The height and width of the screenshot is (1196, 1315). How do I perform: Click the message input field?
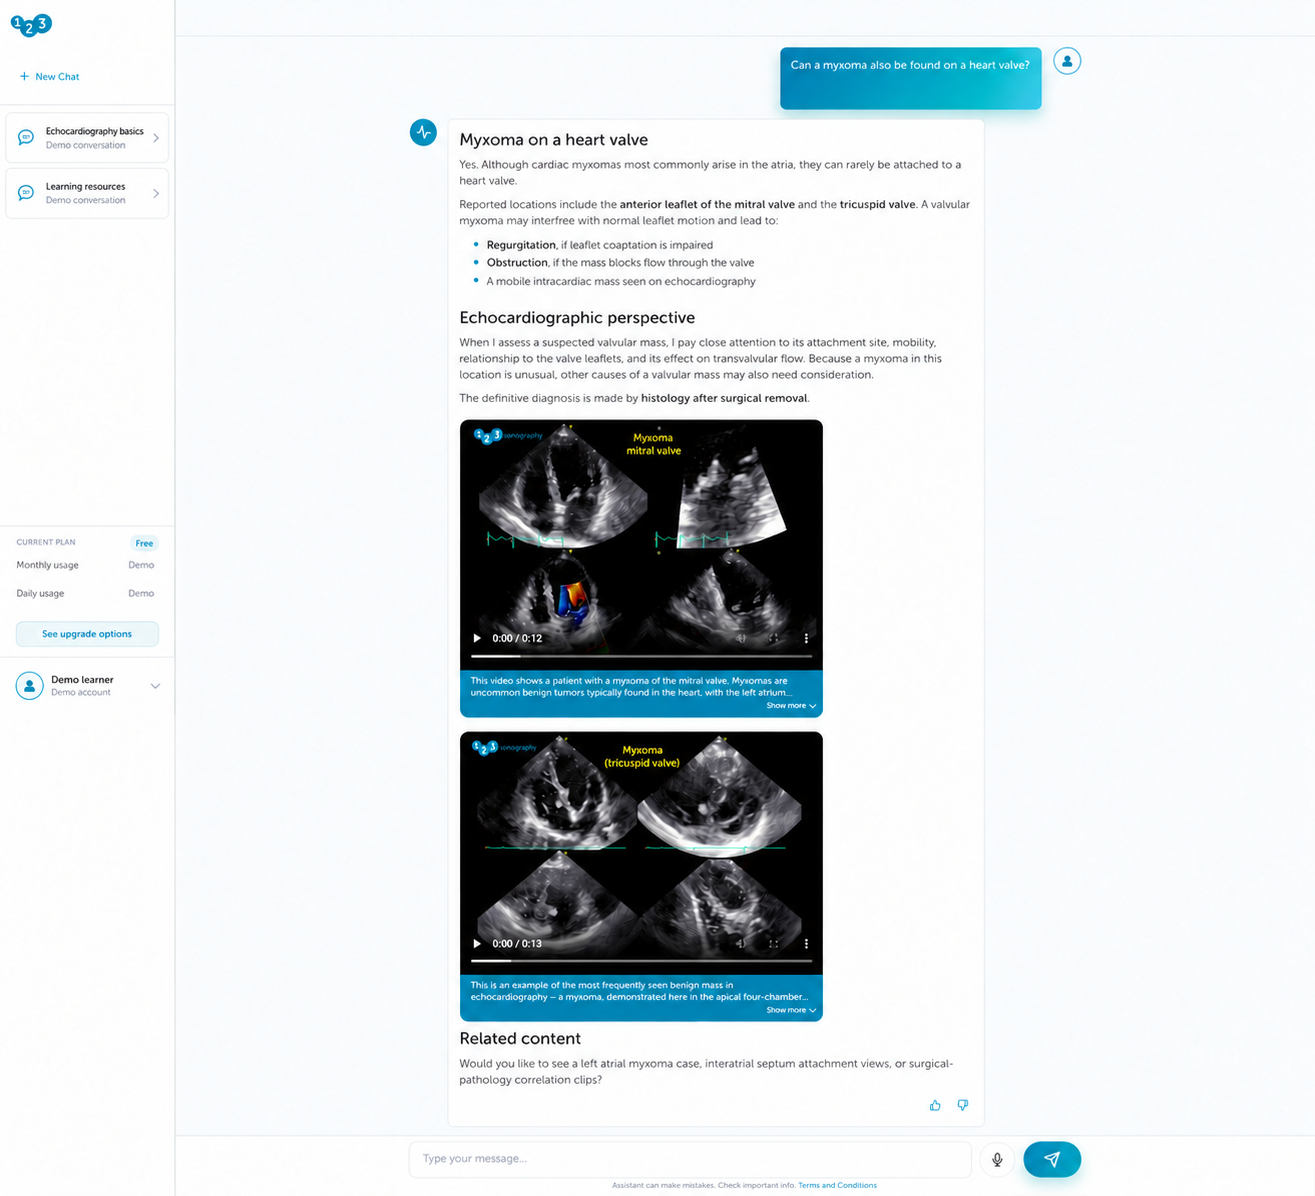pos(690,1159)
